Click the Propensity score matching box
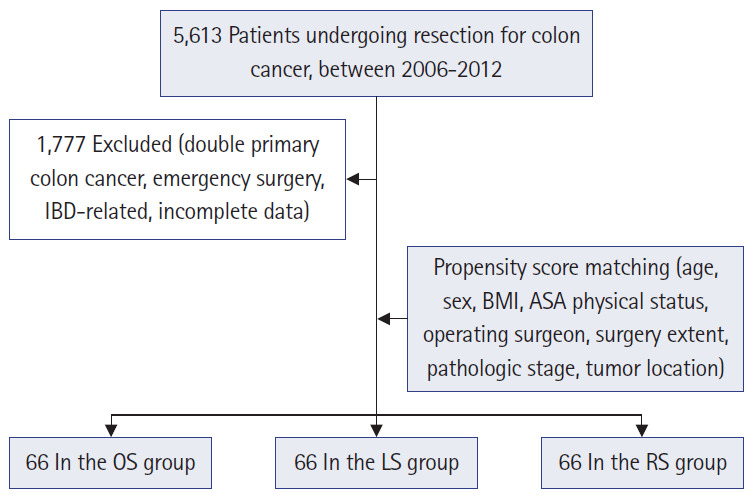Image resolution: width=753 pixels, height=497 pixels. 575,319
